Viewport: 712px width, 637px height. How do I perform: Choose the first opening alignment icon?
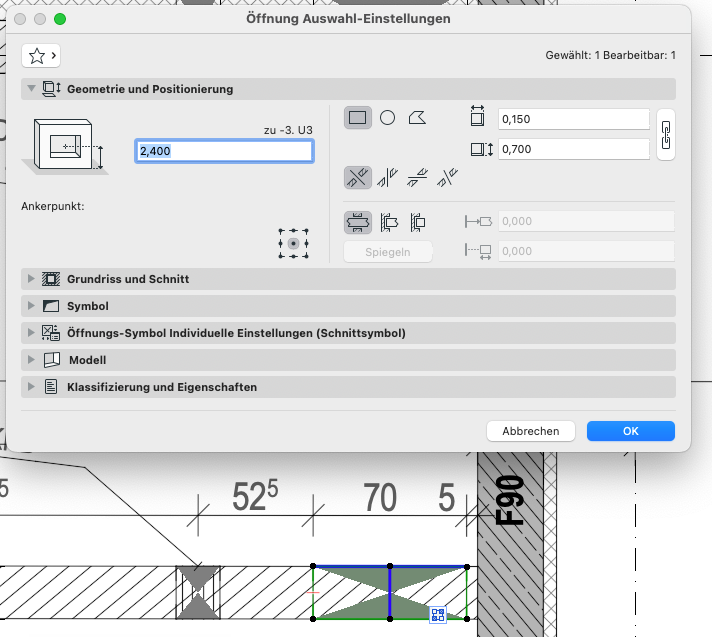(358, 178)
